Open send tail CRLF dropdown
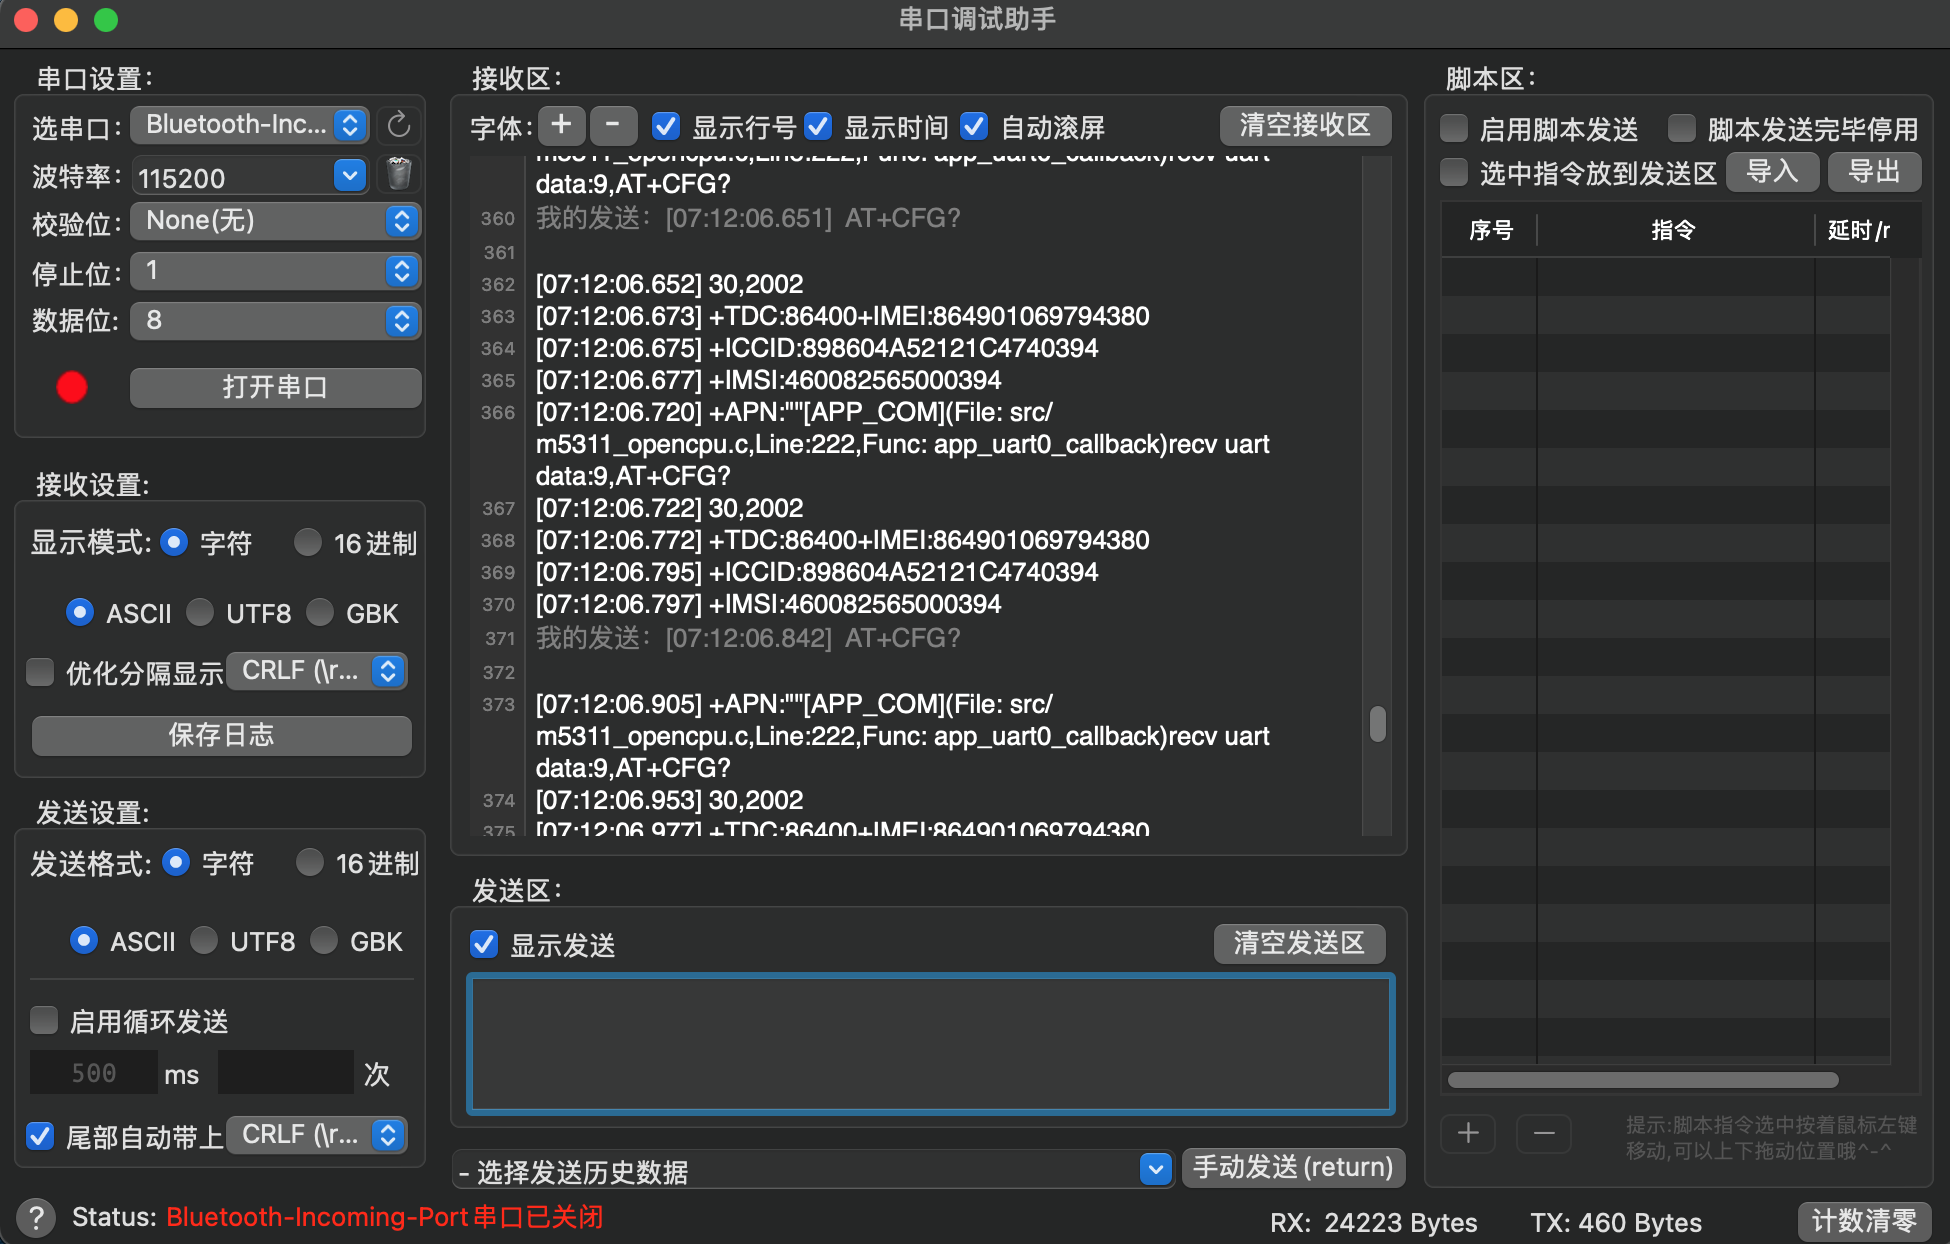This screenshot has width=1950, height=1244. pyautogui.click(x=317, y=1135)
